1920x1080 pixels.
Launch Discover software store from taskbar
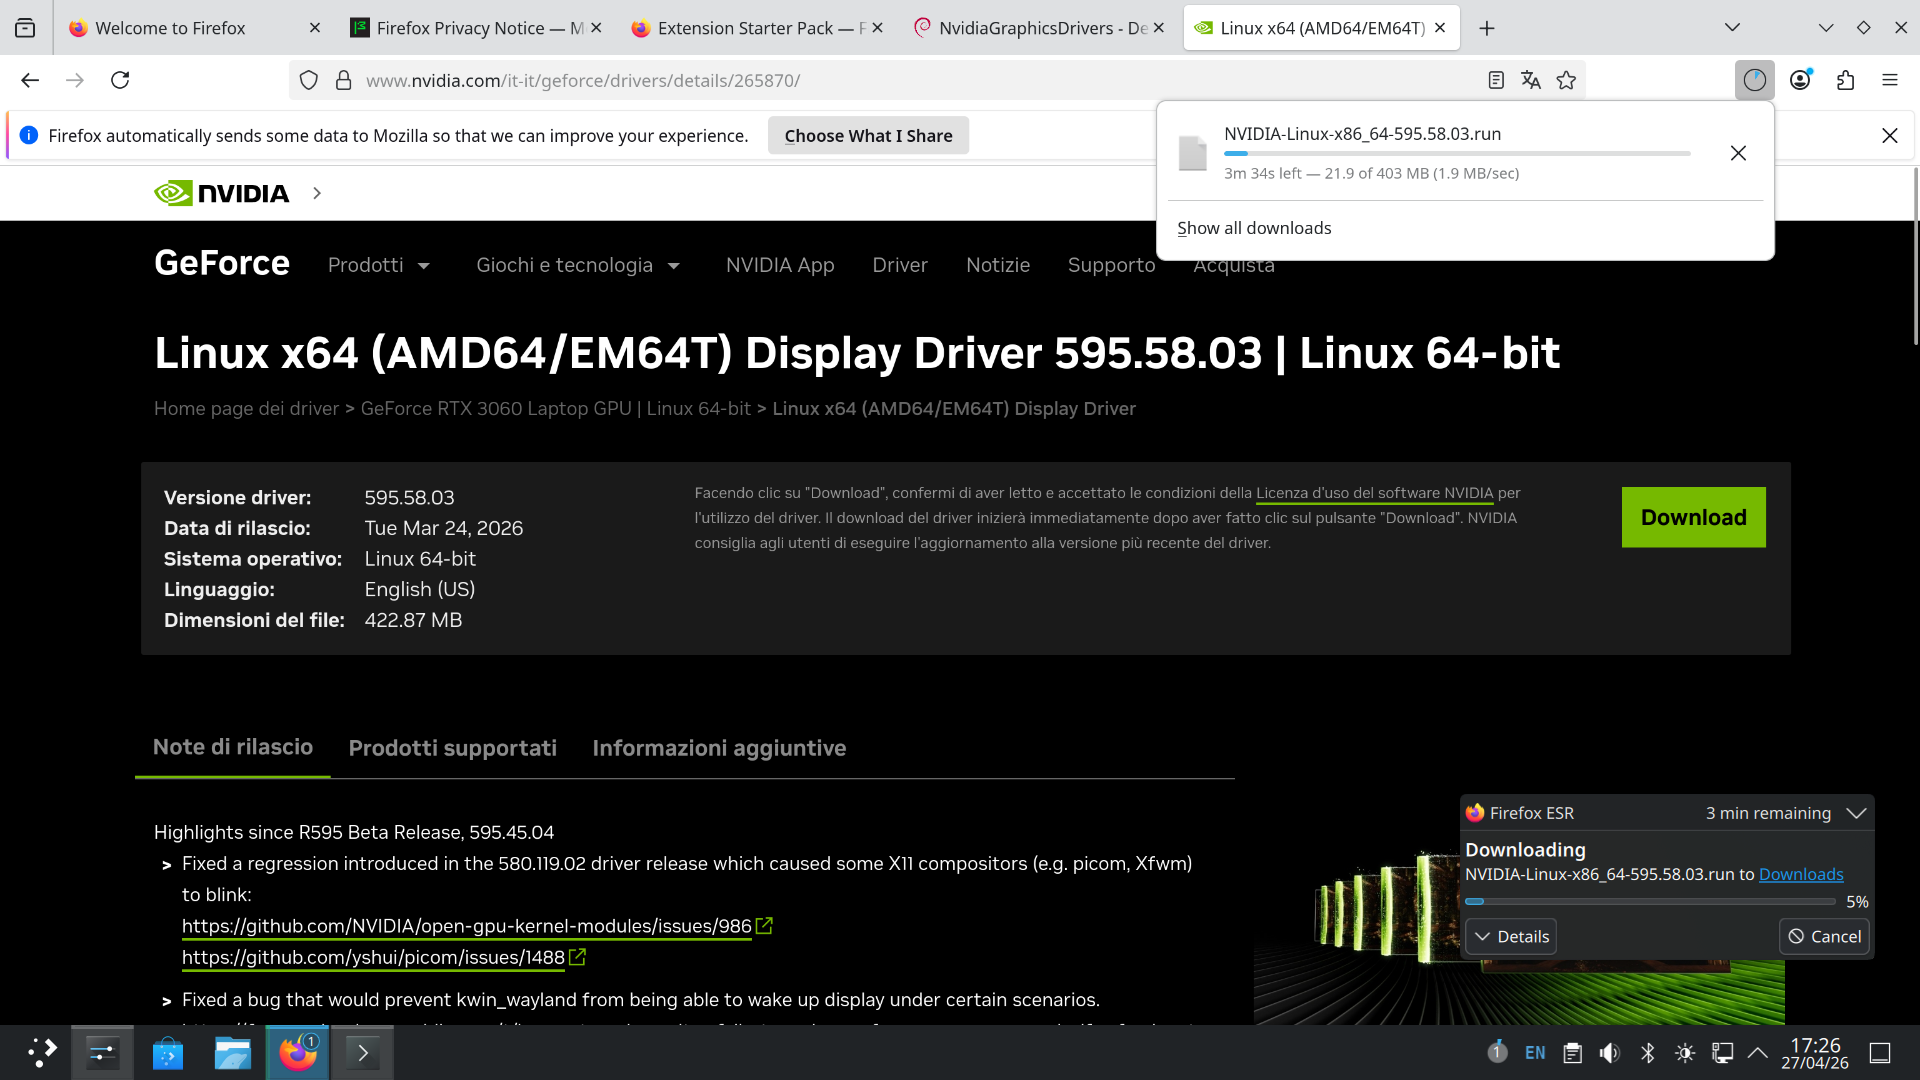167,1052
